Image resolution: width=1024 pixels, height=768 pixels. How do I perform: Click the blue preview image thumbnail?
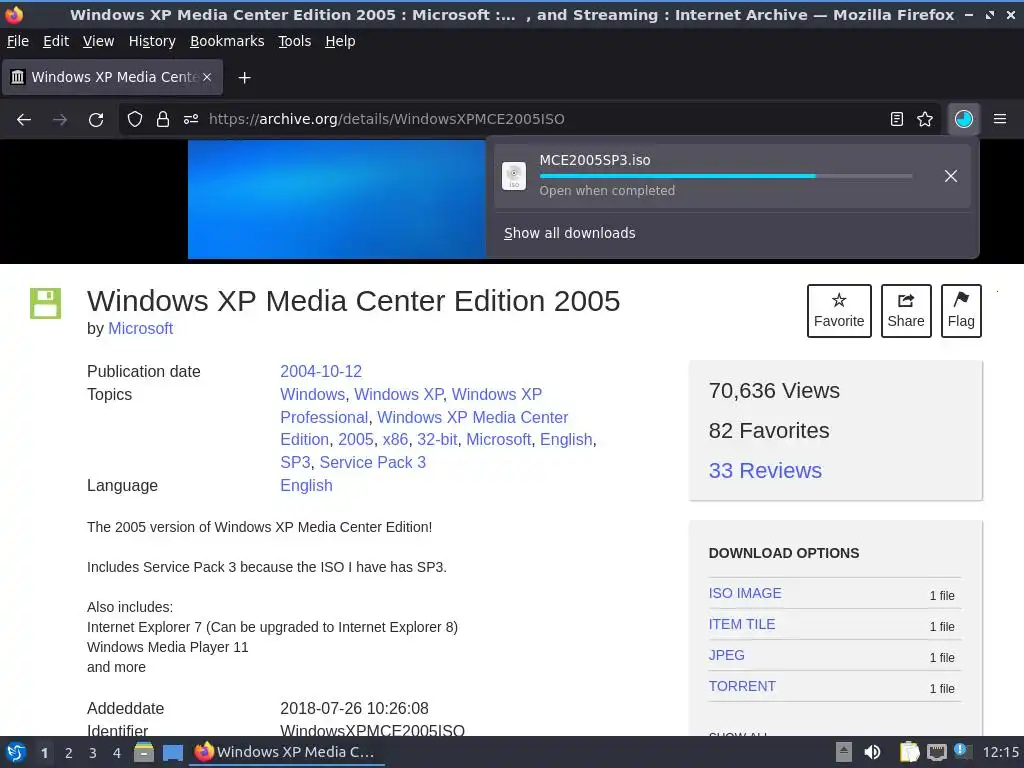(x=337, y=199)
